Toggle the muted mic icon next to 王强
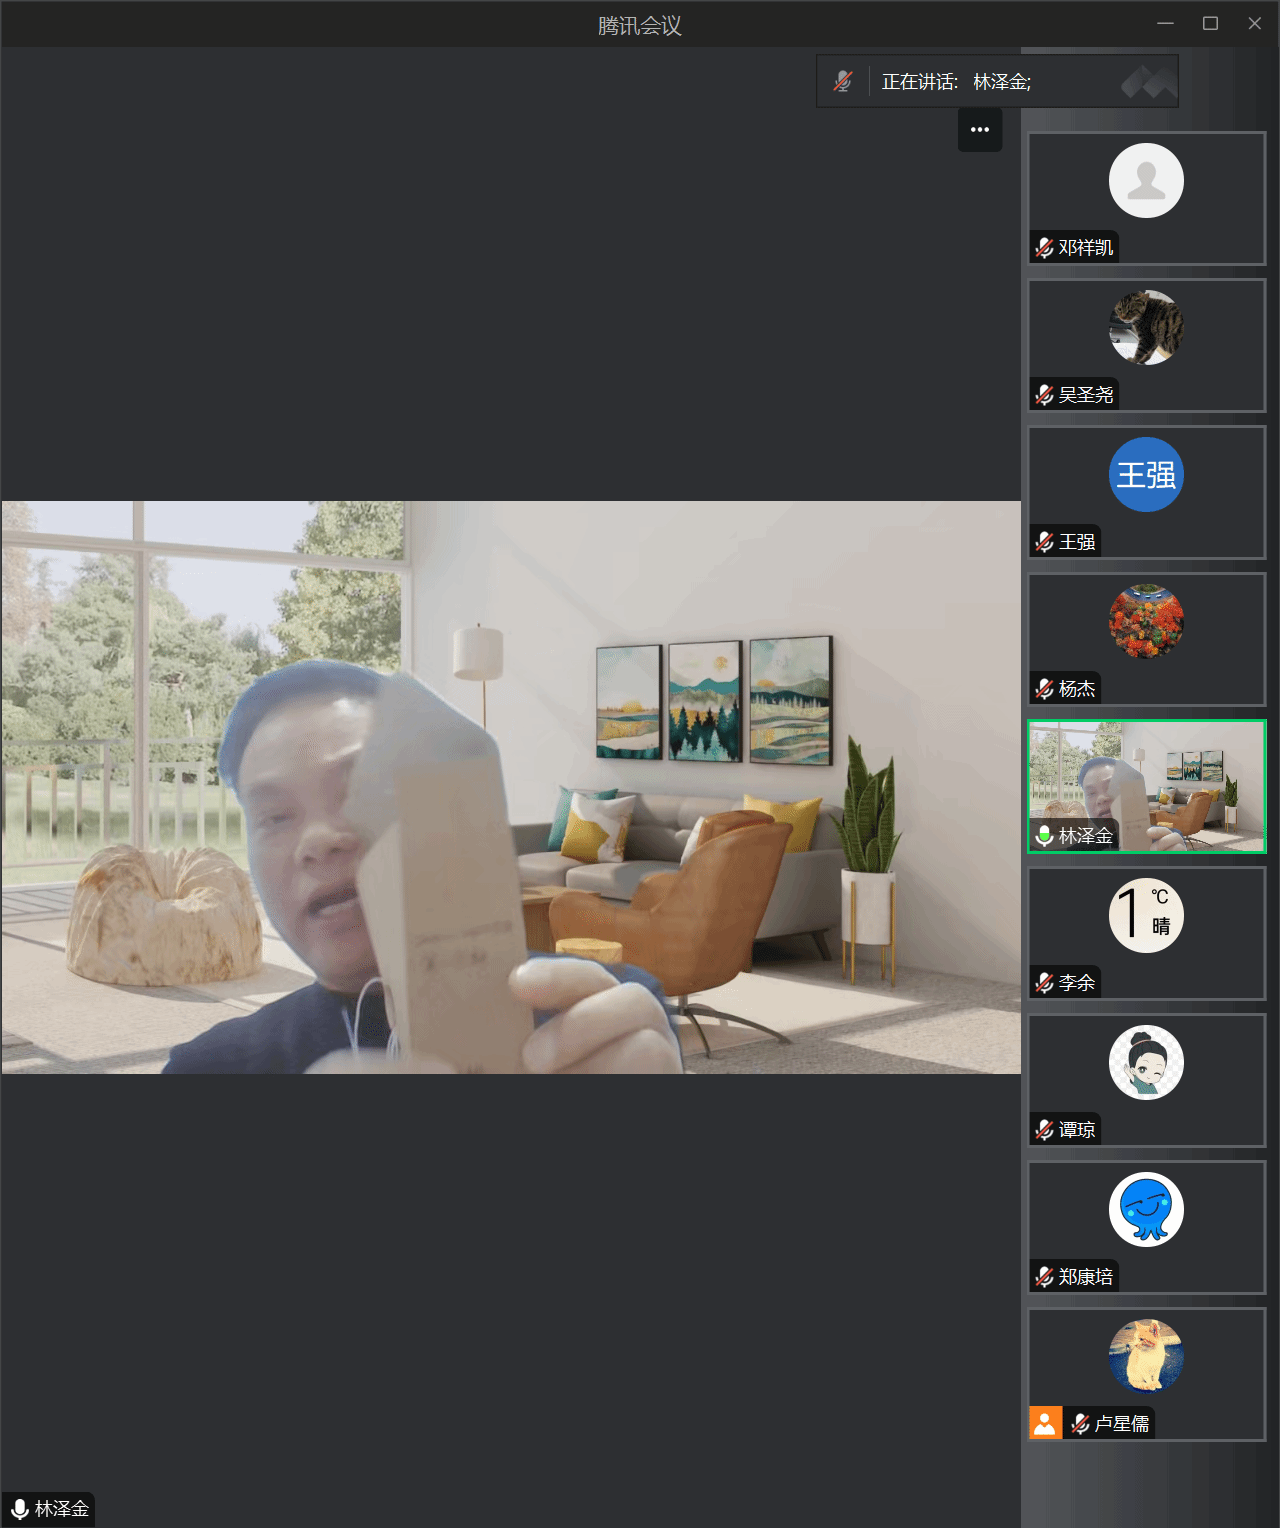The image size is (1280, 1528). [x=1044, y=542]
